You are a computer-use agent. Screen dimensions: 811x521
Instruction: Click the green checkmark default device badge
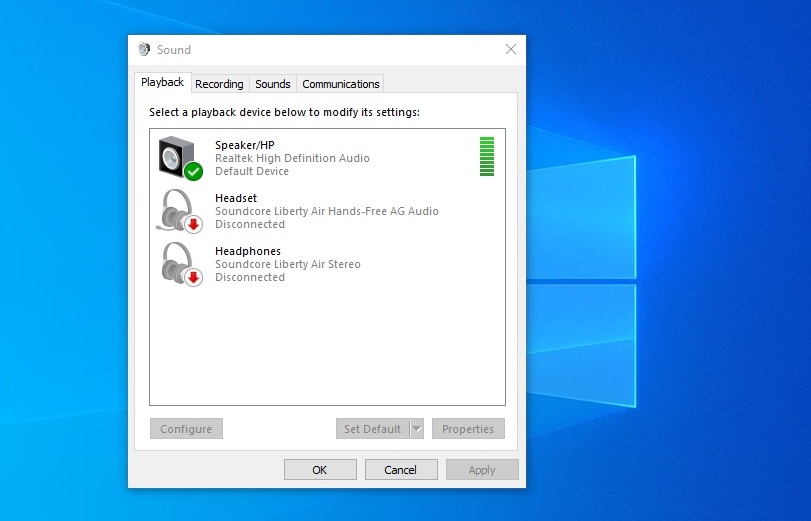tap(194, 172)
